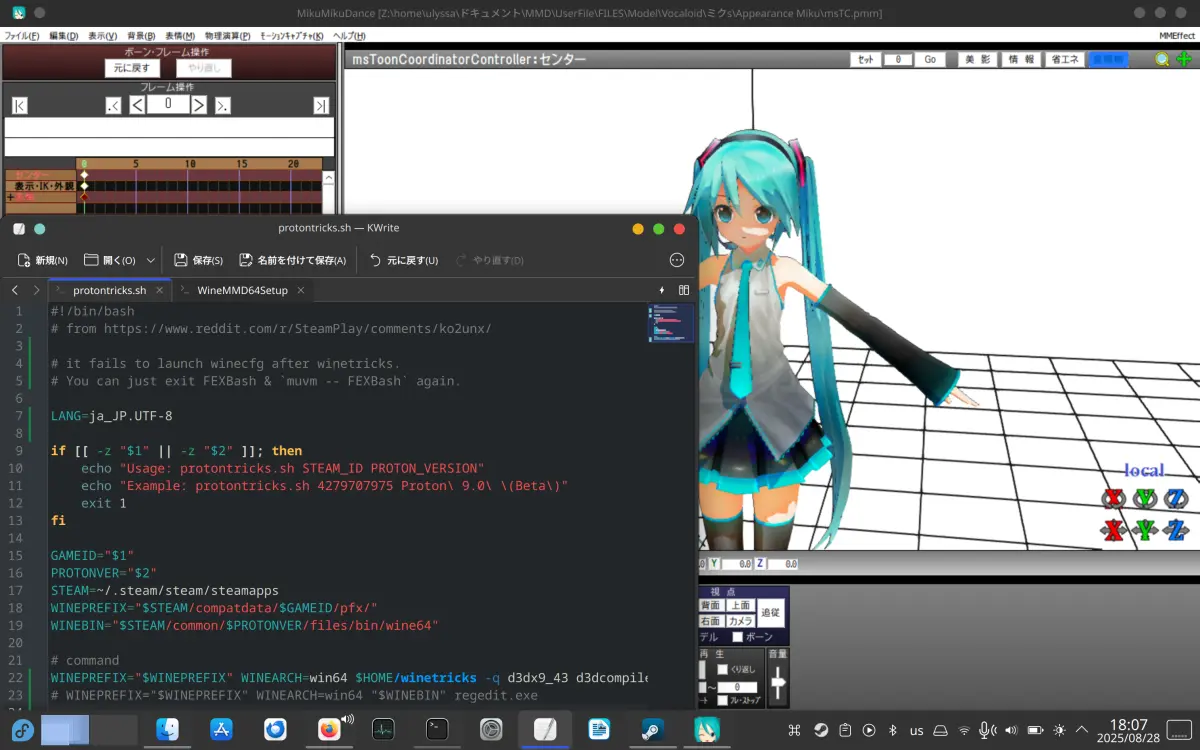Open the MMEffect menu
1200x750 pixels.
tap(1177, 36)
